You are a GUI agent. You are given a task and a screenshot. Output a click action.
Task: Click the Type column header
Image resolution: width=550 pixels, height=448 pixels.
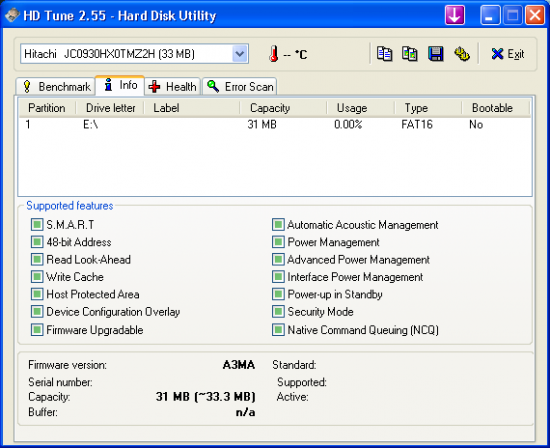tap(428, 108)
